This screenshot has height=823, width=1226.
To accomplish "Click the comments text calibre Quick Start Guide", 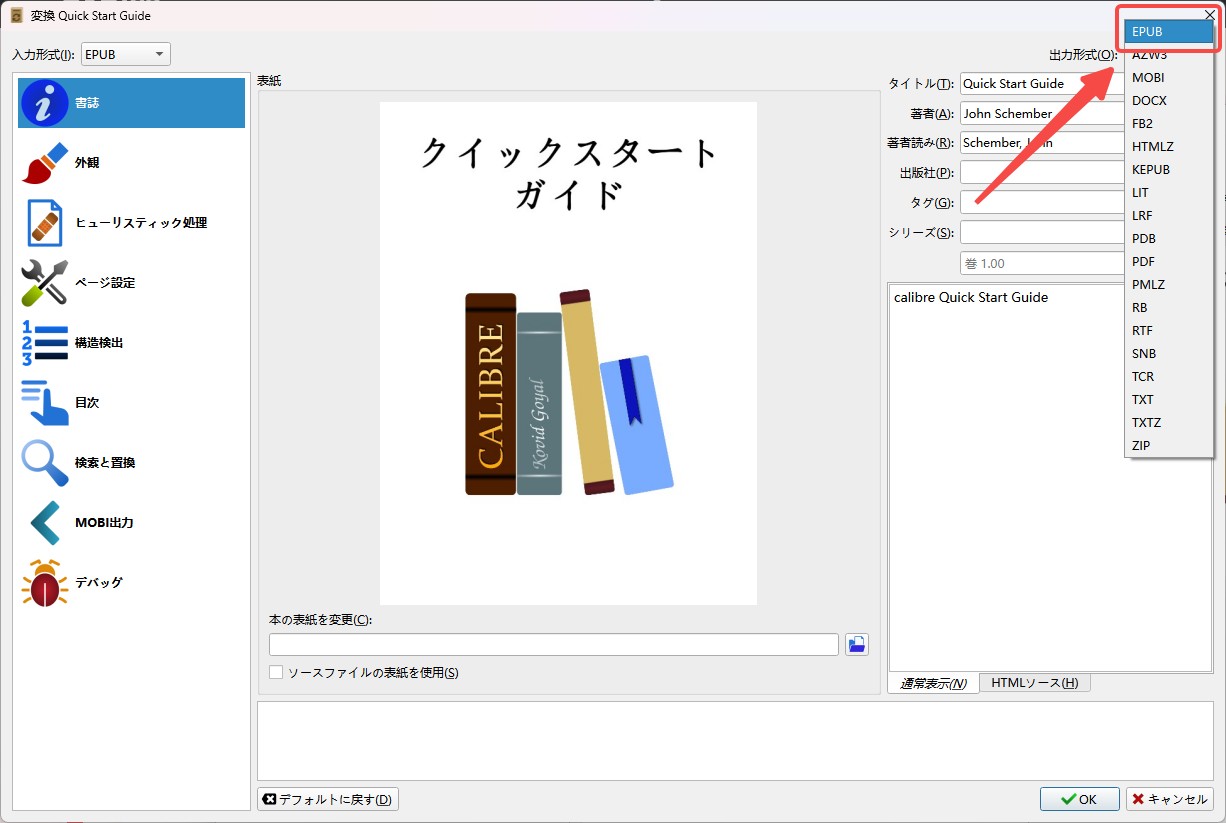I will [971, 297].
